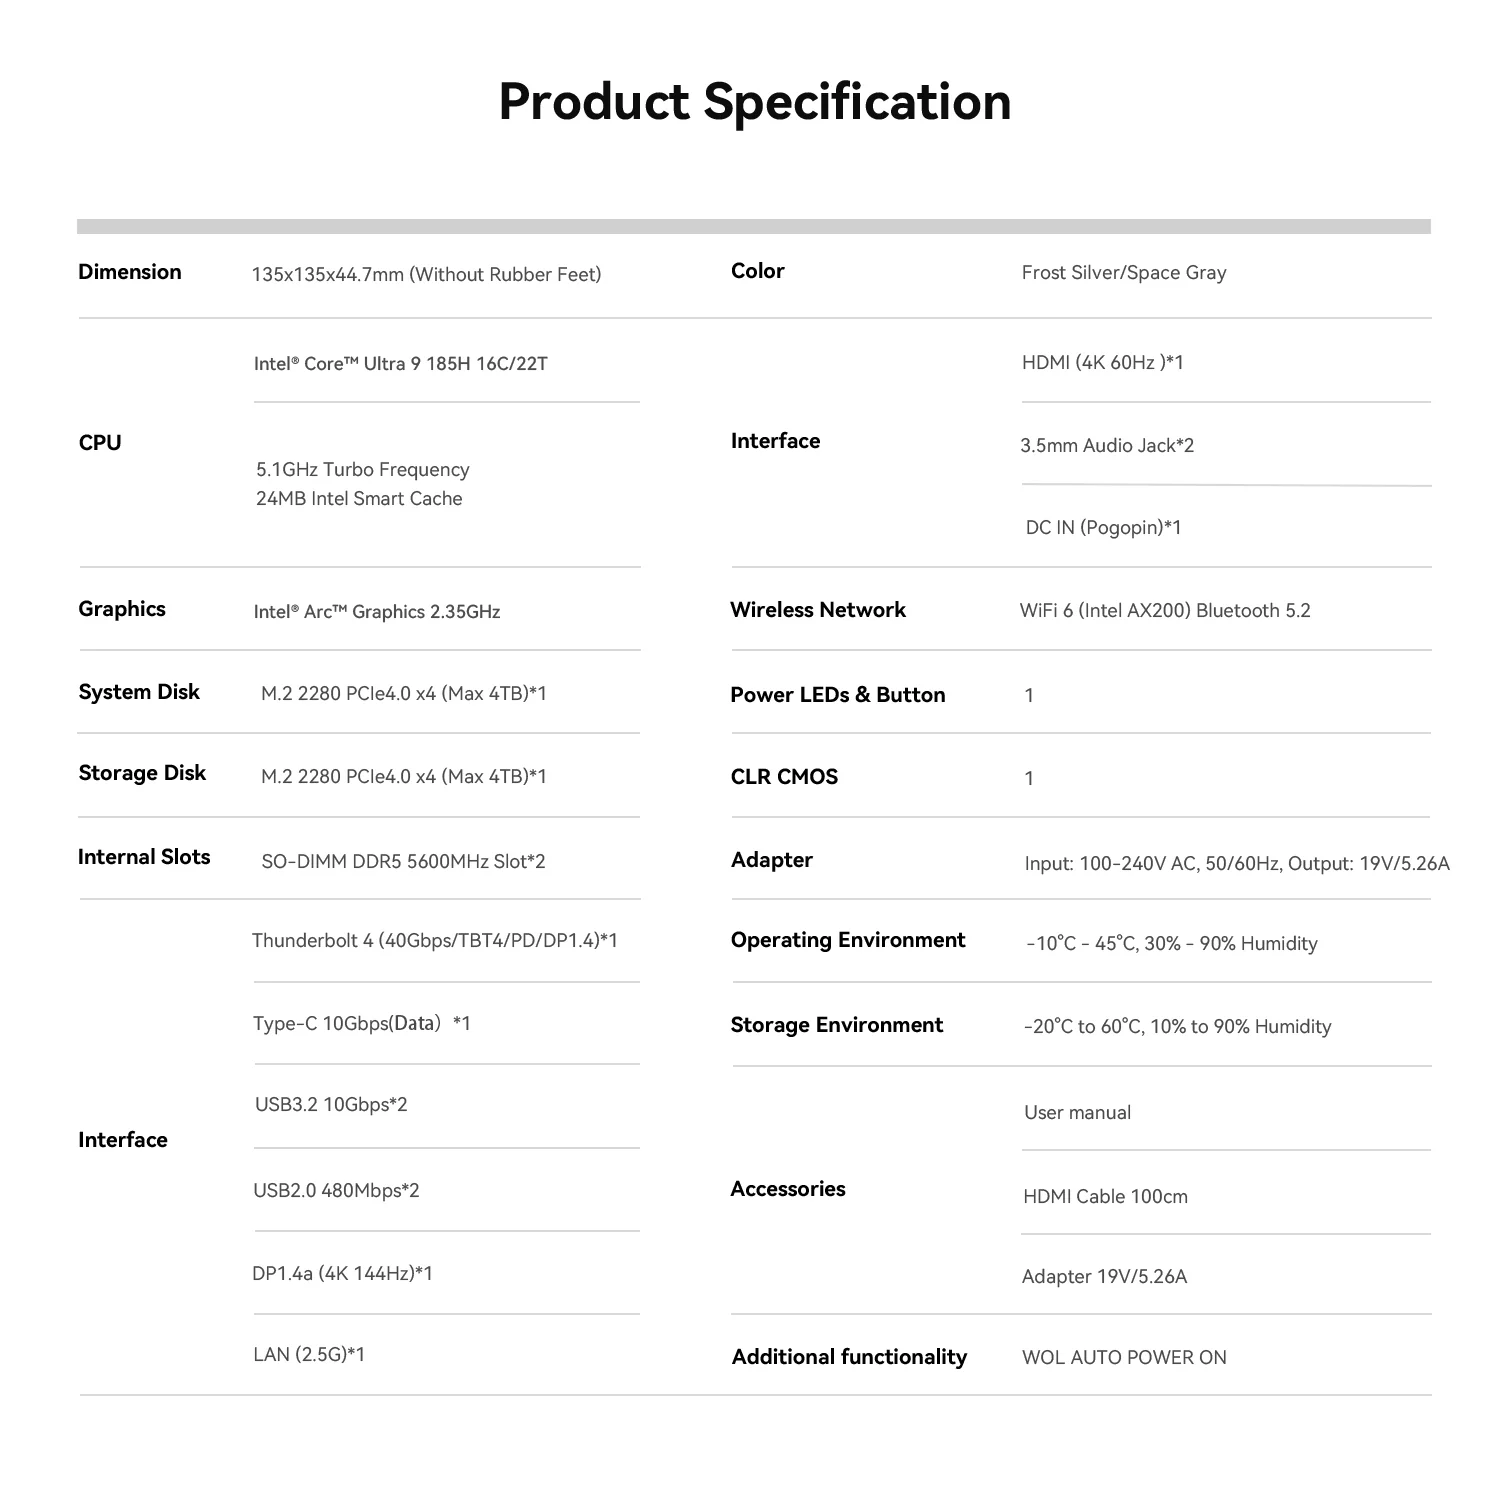Click the Thunderbolt 4 interface entry
Image resolution: width=1500 pixels, height=1500 pixels.
pyautogui.click(x=434, y=940)
